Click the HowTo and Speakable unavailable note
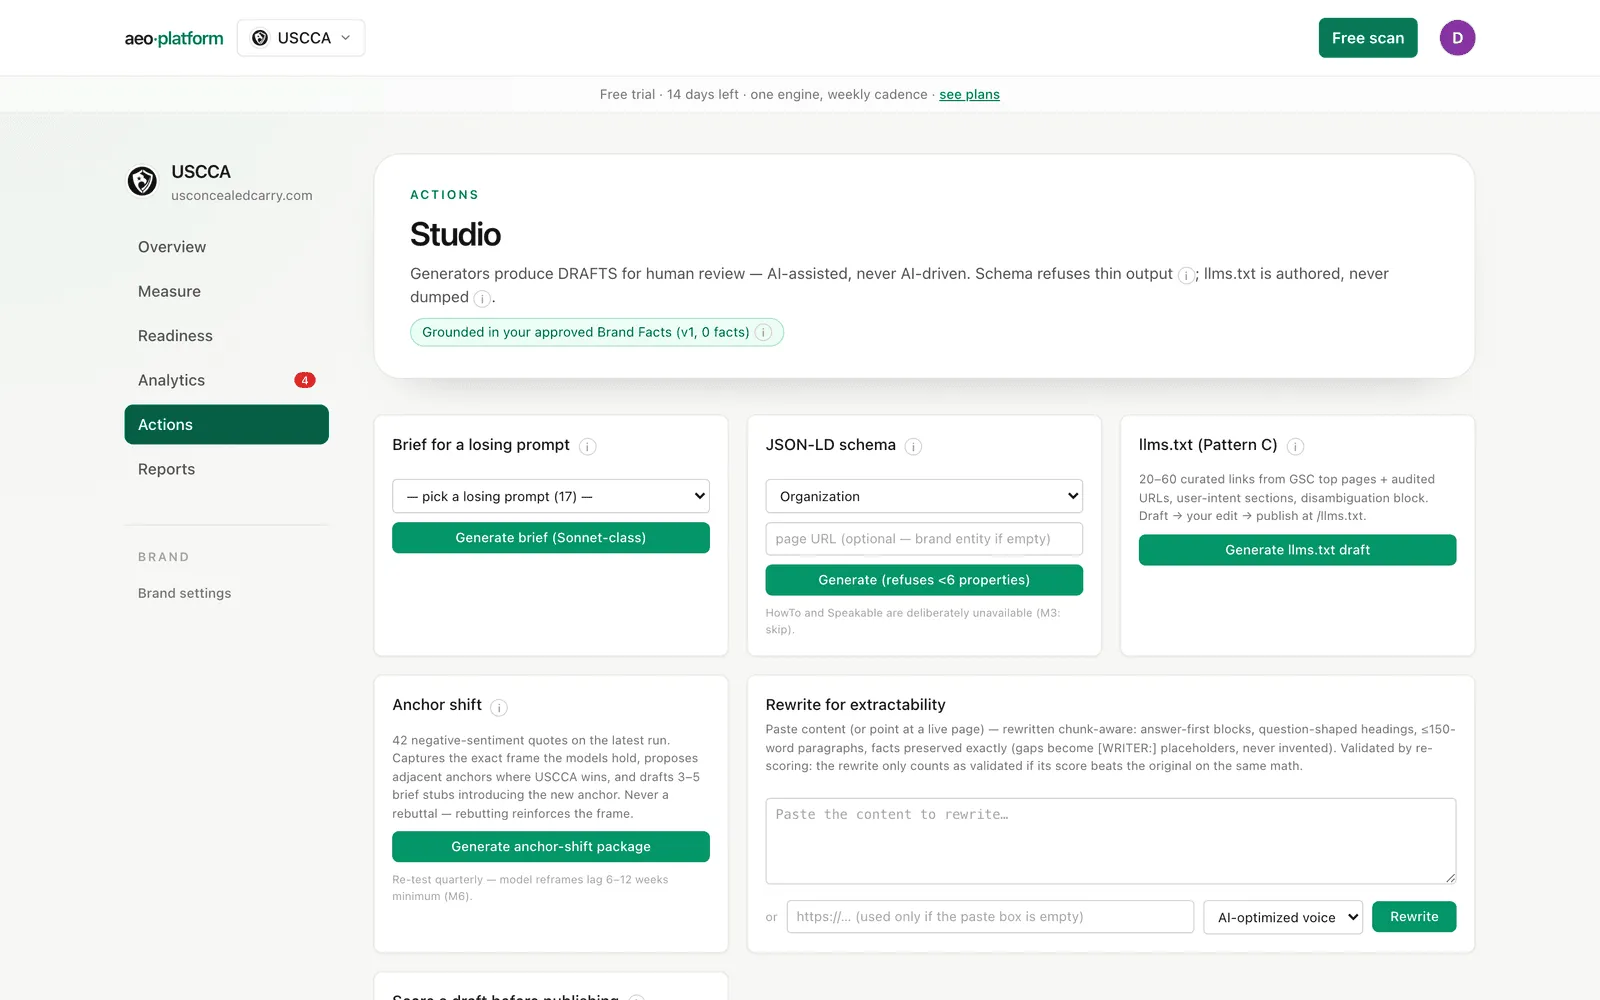 point(913,621)
